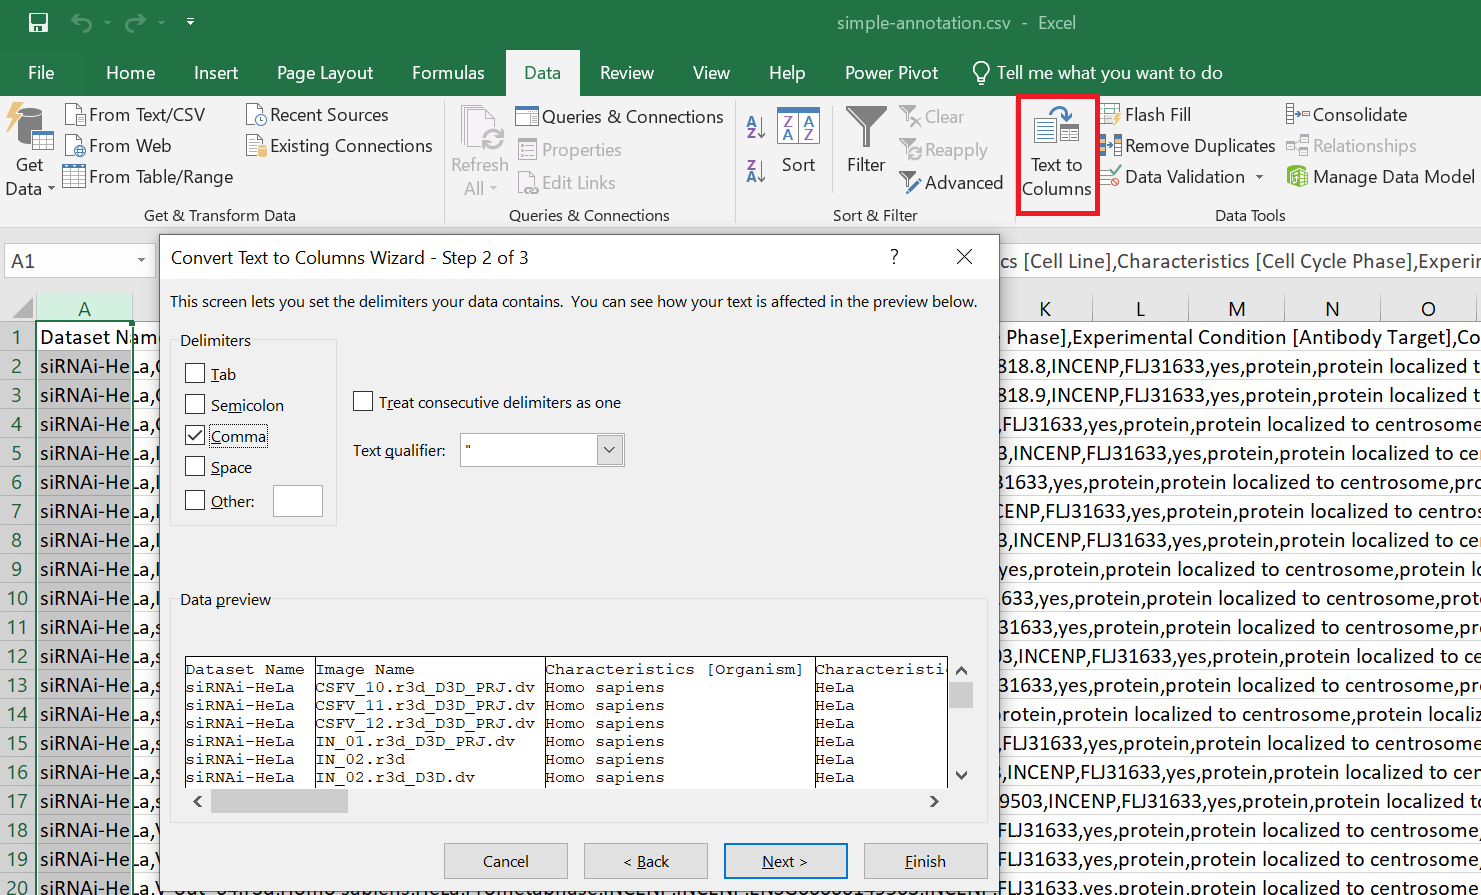Enable the Tab delimiter checkbox

click(x=195, y=374)
